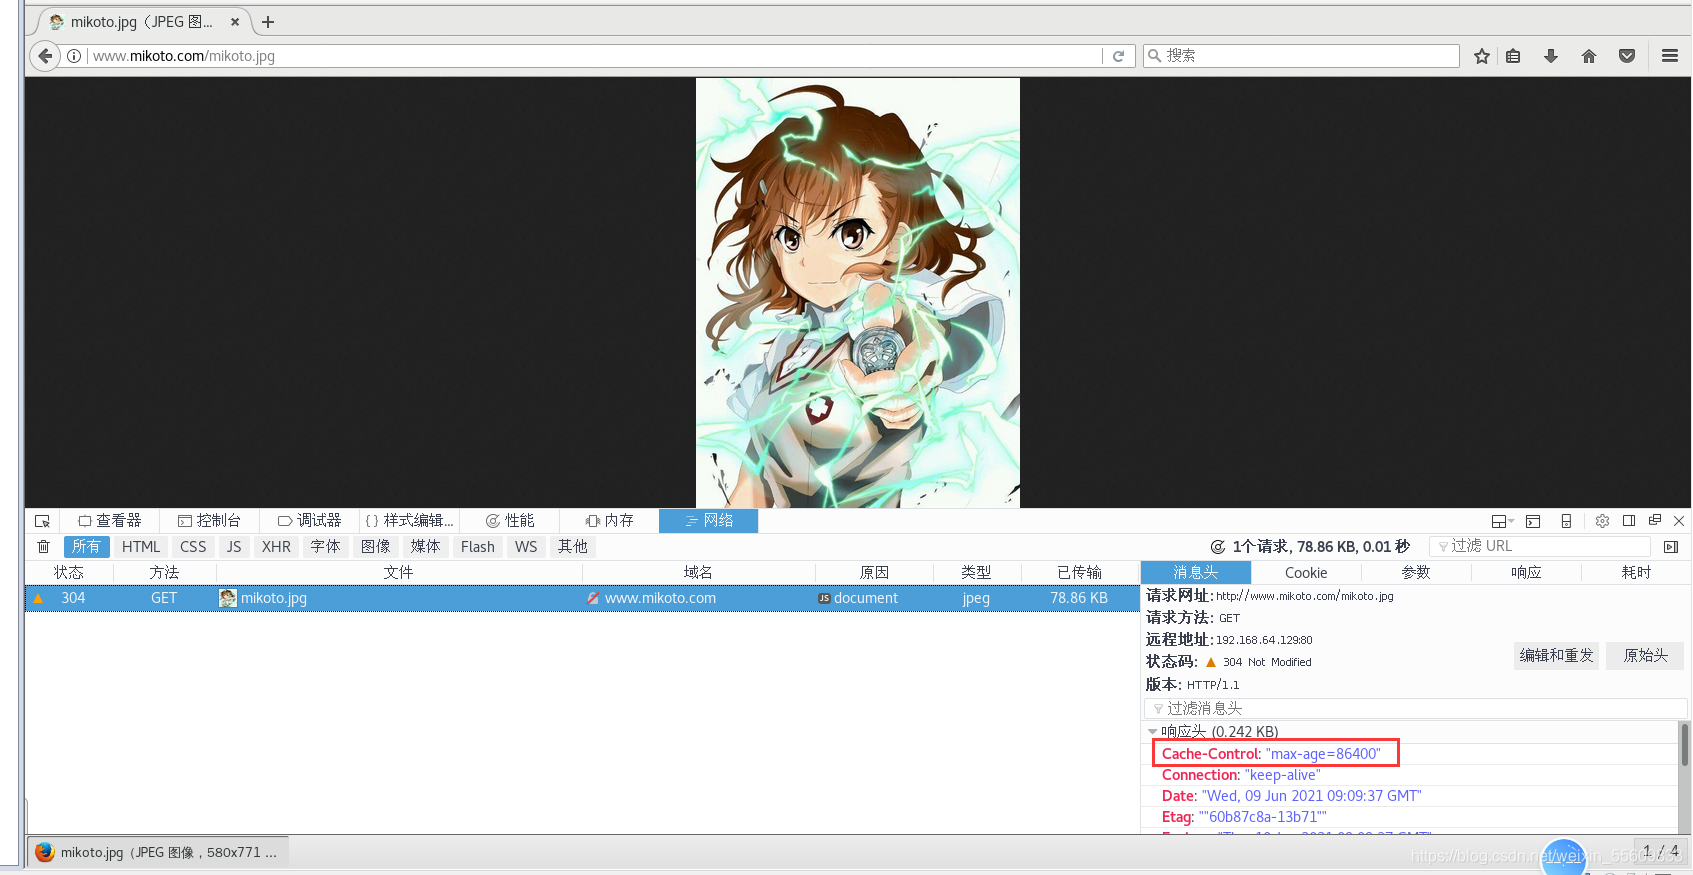Activate the element picker icon in devtools
The width and height of the screenshot is (1693, 875).
point(42,521)
